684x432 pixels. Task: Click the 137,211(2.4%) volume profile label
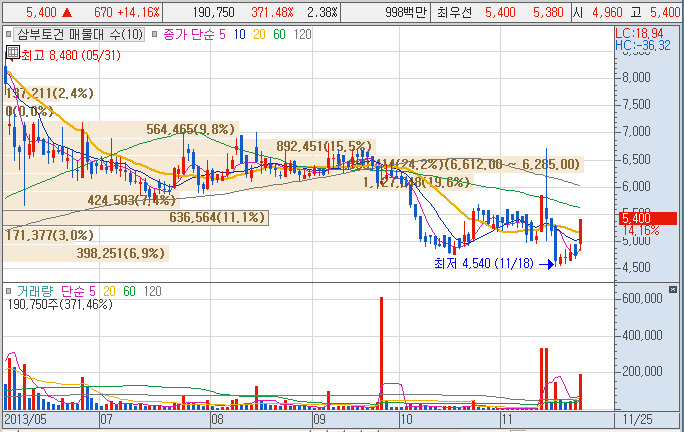pos(49,93)
